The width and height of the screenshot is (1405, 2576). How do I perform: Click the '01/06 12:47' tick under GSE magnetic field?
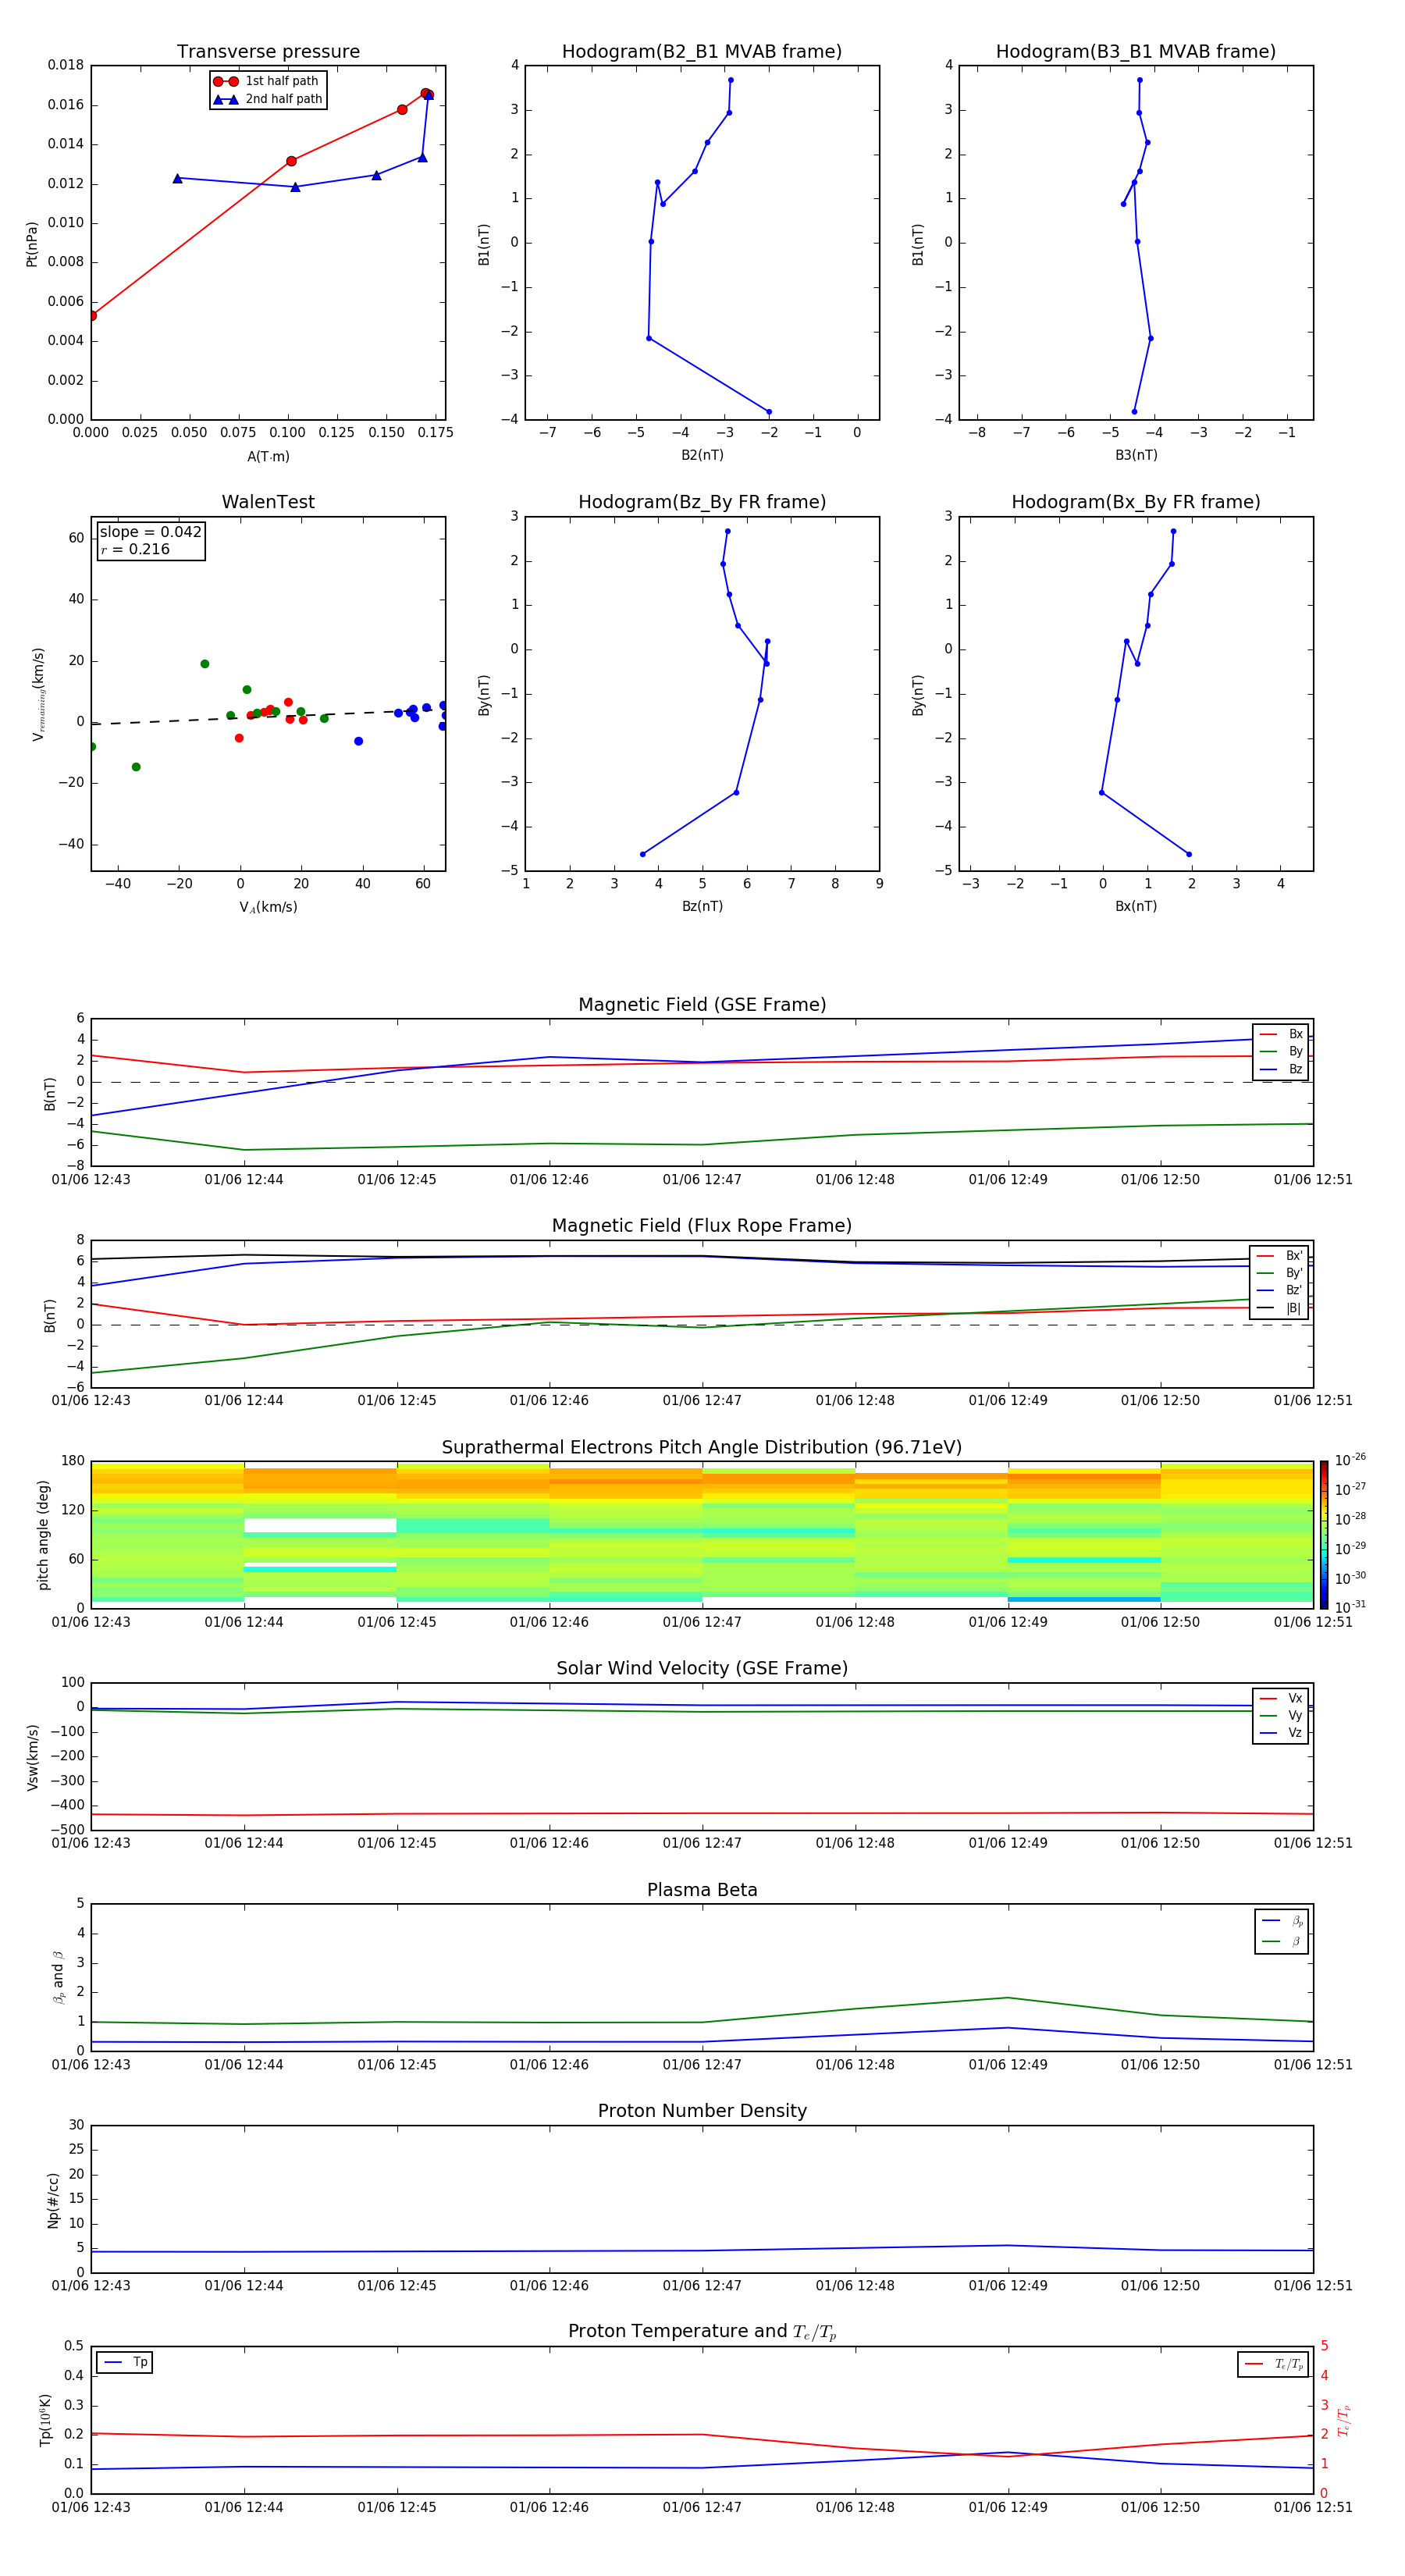702,1180
